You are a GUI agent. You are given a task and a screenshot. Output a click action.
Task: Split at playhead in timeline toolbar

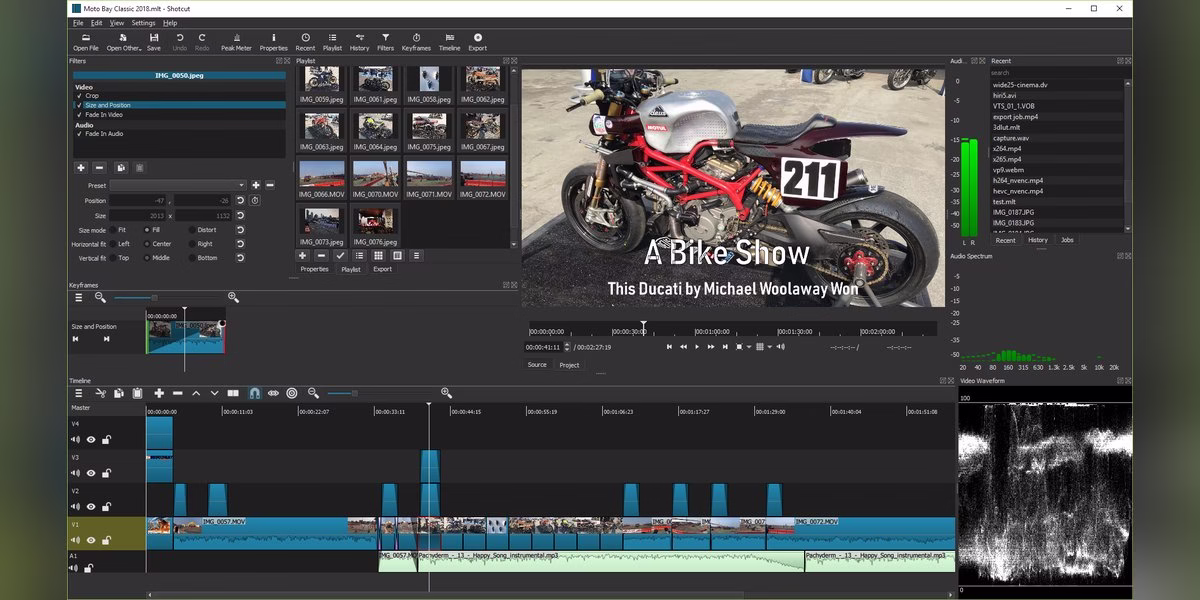tap(233, 393)
